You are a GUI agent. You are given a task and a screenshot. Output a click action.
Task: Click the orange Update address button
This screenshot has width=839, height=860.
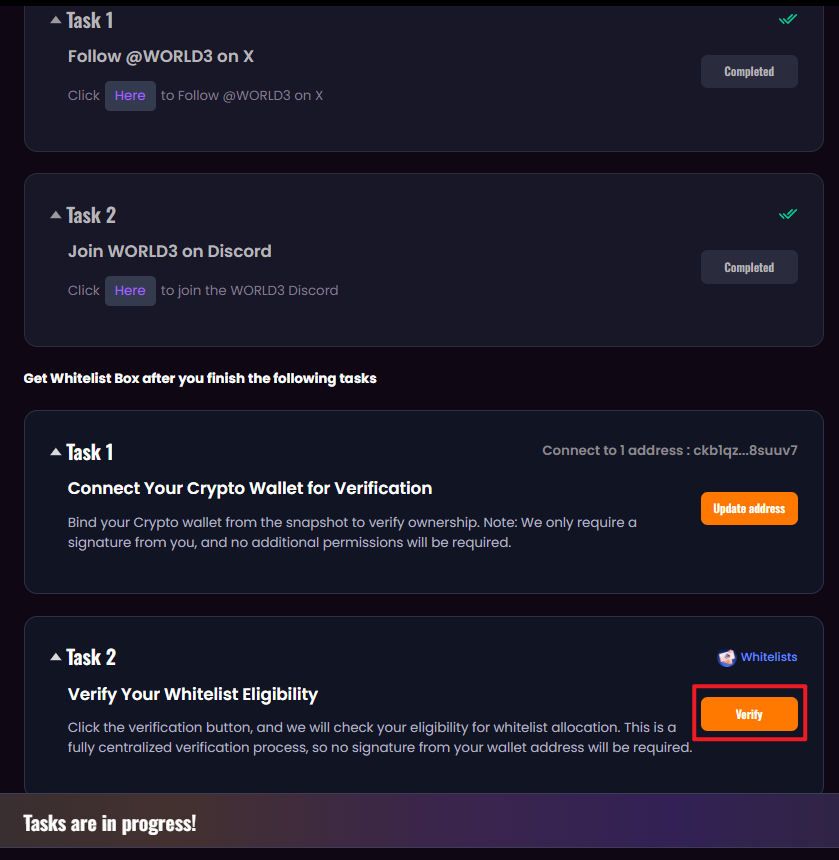point(749,508)
